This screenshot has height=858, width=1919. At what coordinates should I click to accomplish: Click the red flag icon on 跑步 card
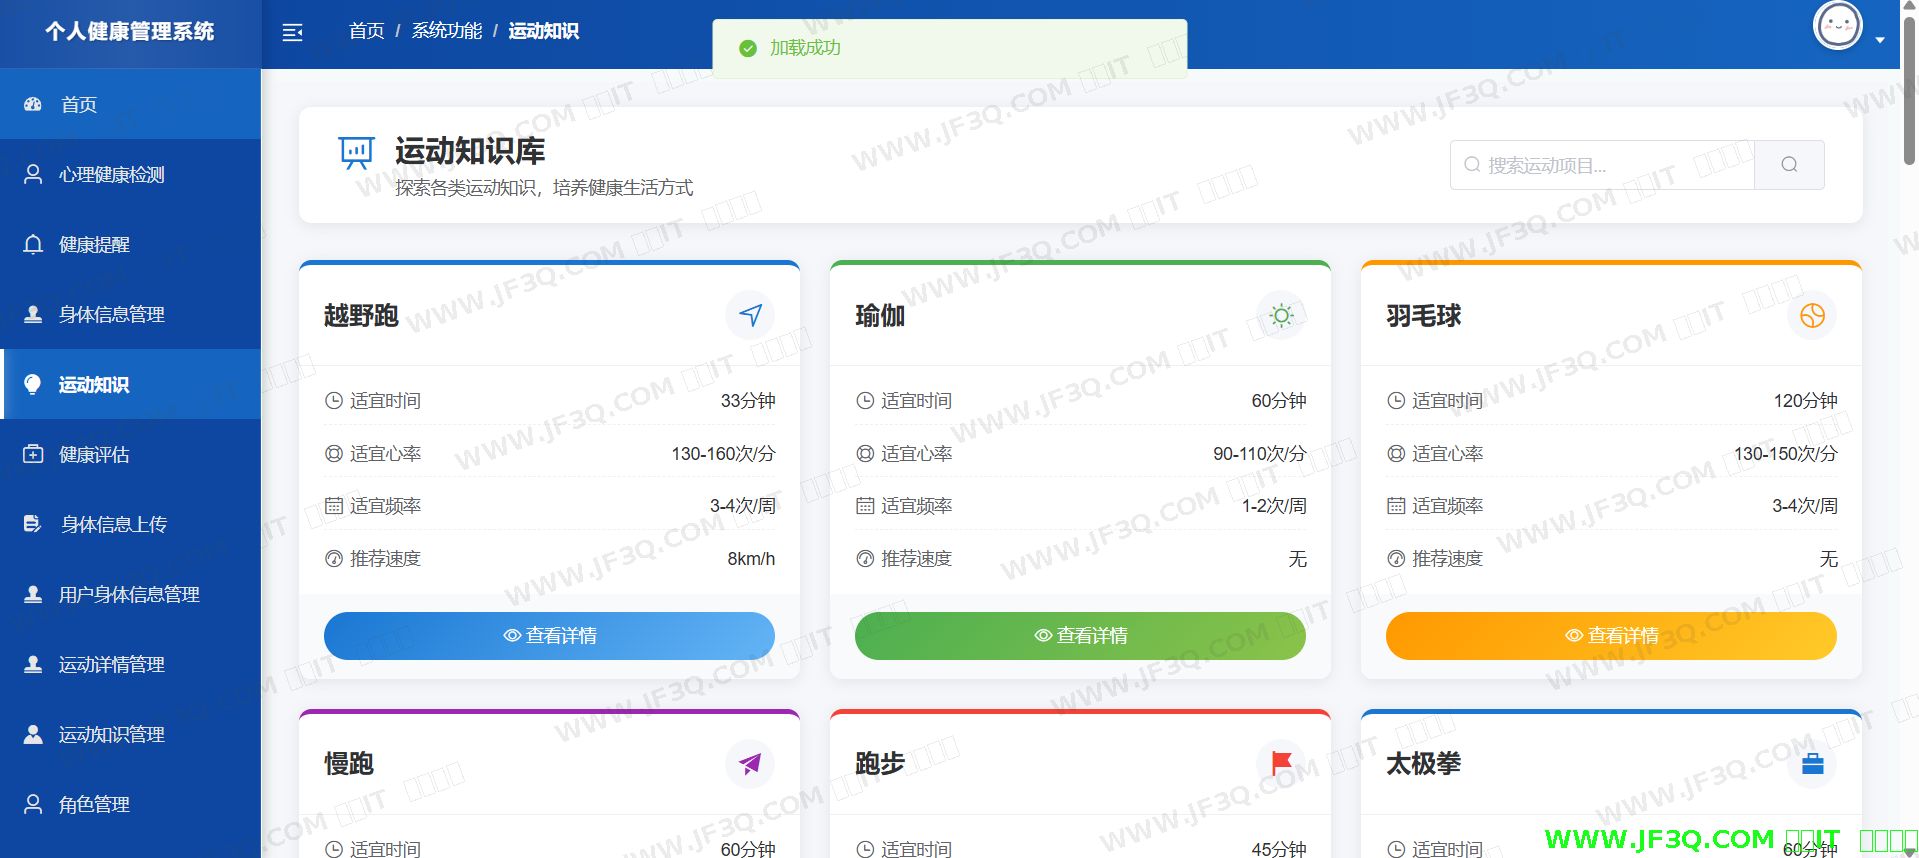click(1281, 763)
